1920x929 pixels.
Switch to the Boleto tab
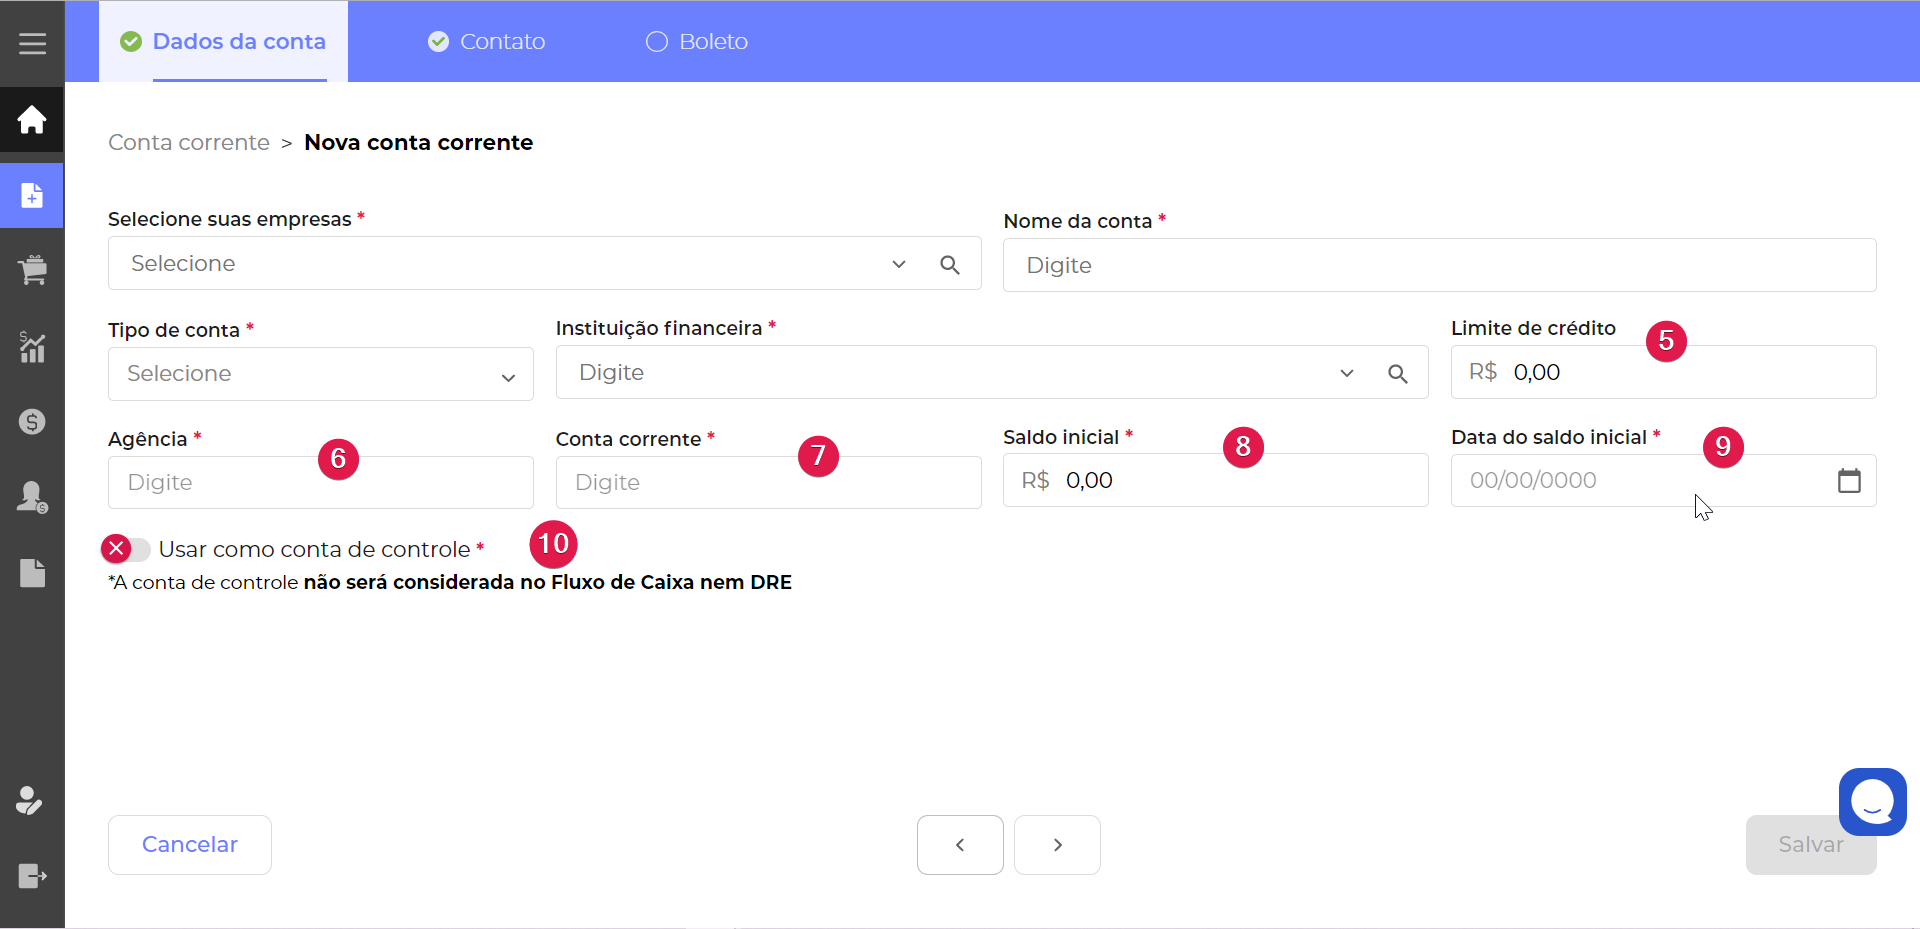[697, 42]
